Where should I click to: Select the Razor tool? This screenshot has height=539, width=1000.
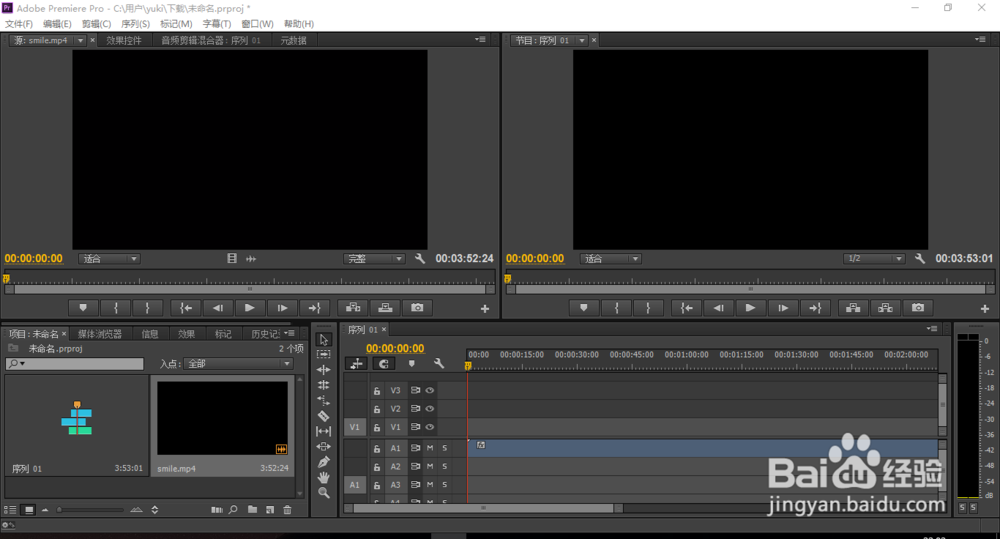323,416
